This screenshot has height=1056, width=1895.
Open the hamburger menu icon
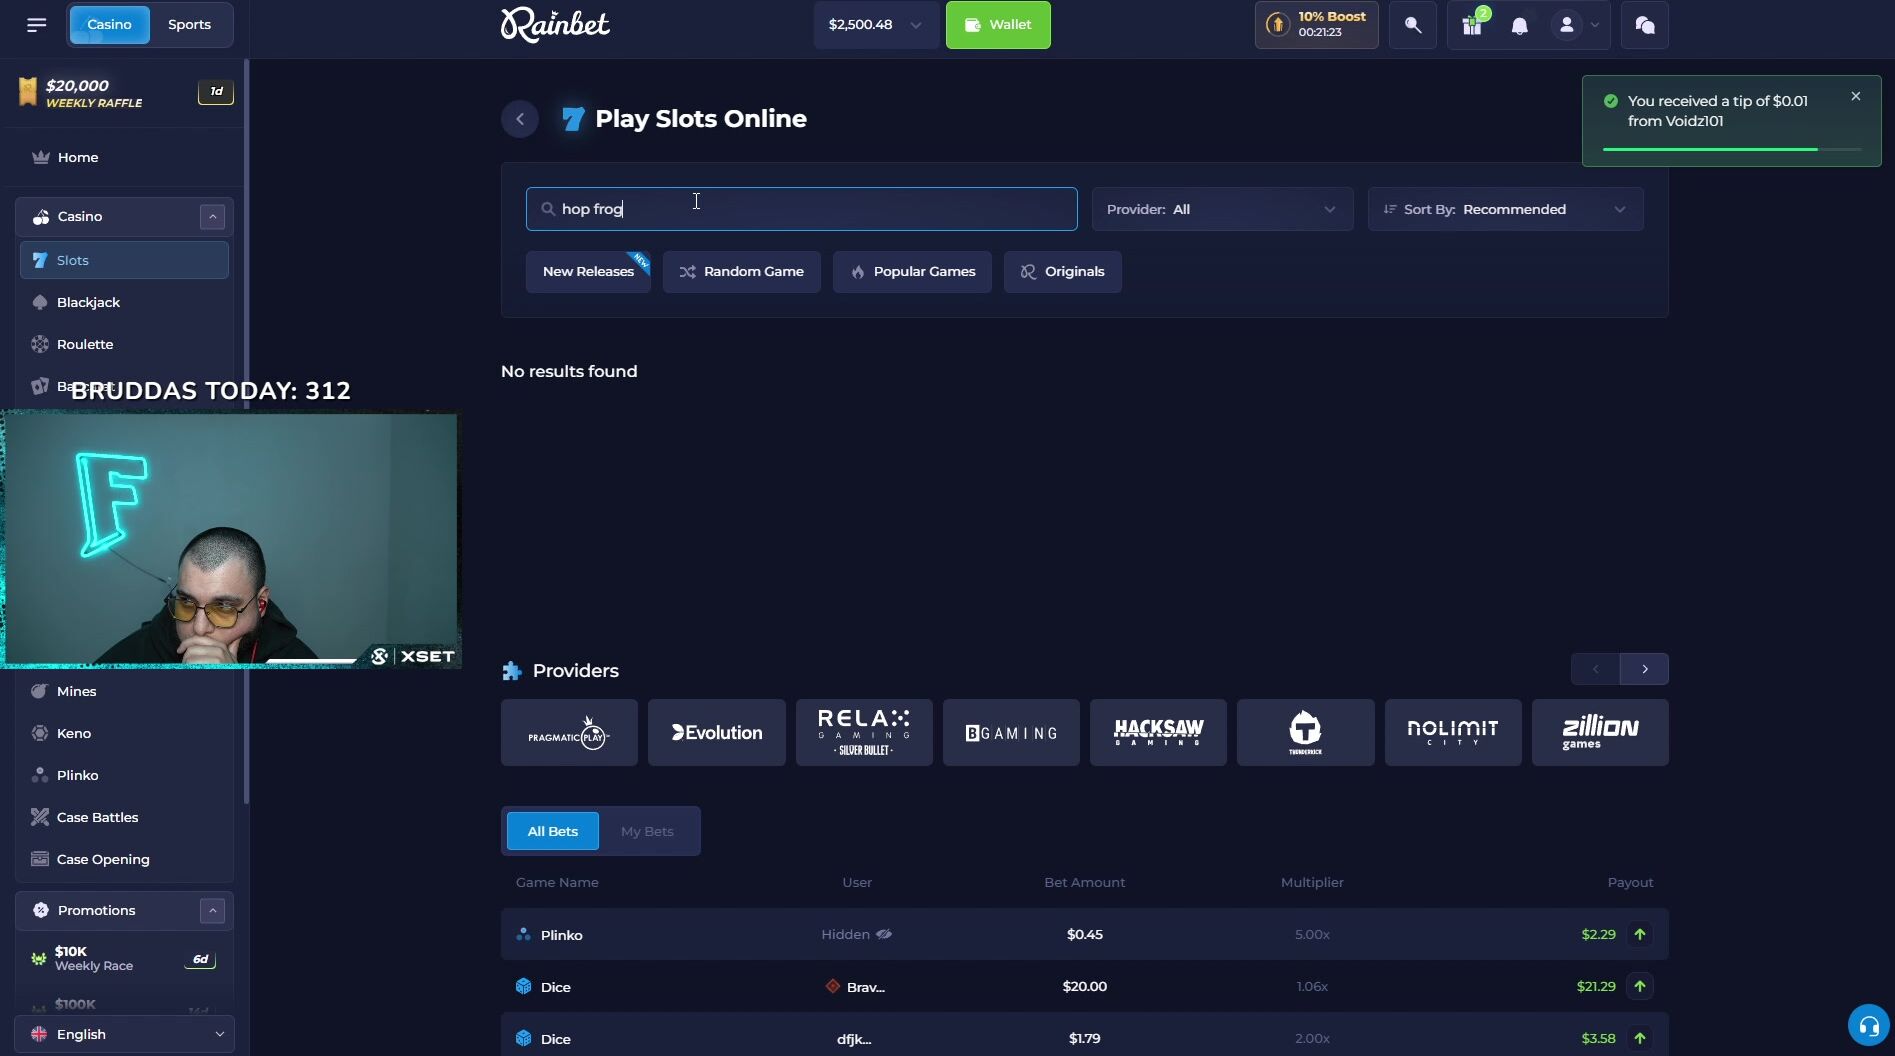coord(37,25)
